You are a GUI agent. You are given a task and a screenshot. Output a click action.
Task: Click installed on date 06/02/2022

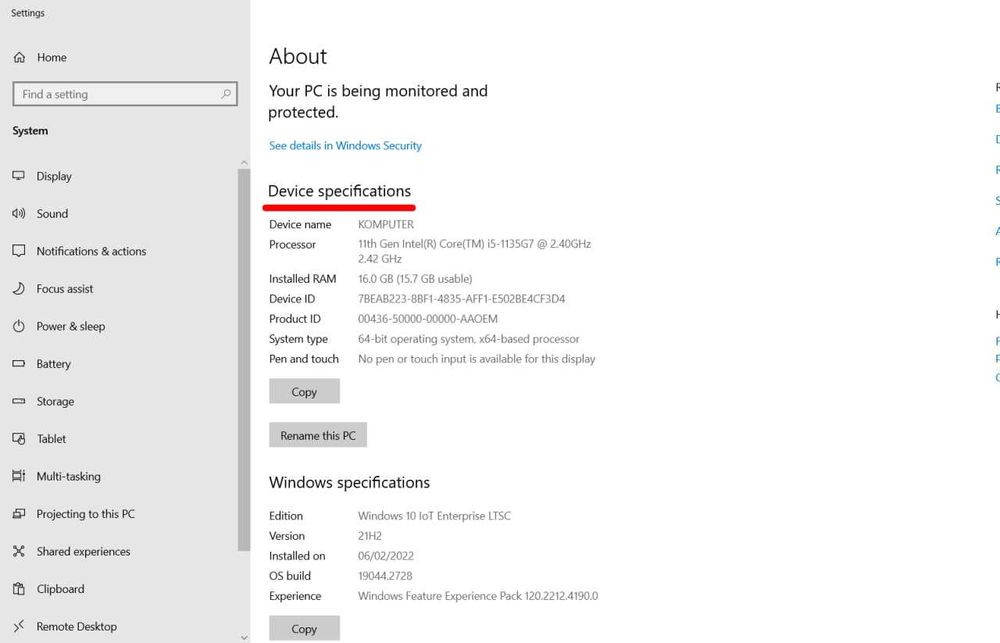pos(386,556)
